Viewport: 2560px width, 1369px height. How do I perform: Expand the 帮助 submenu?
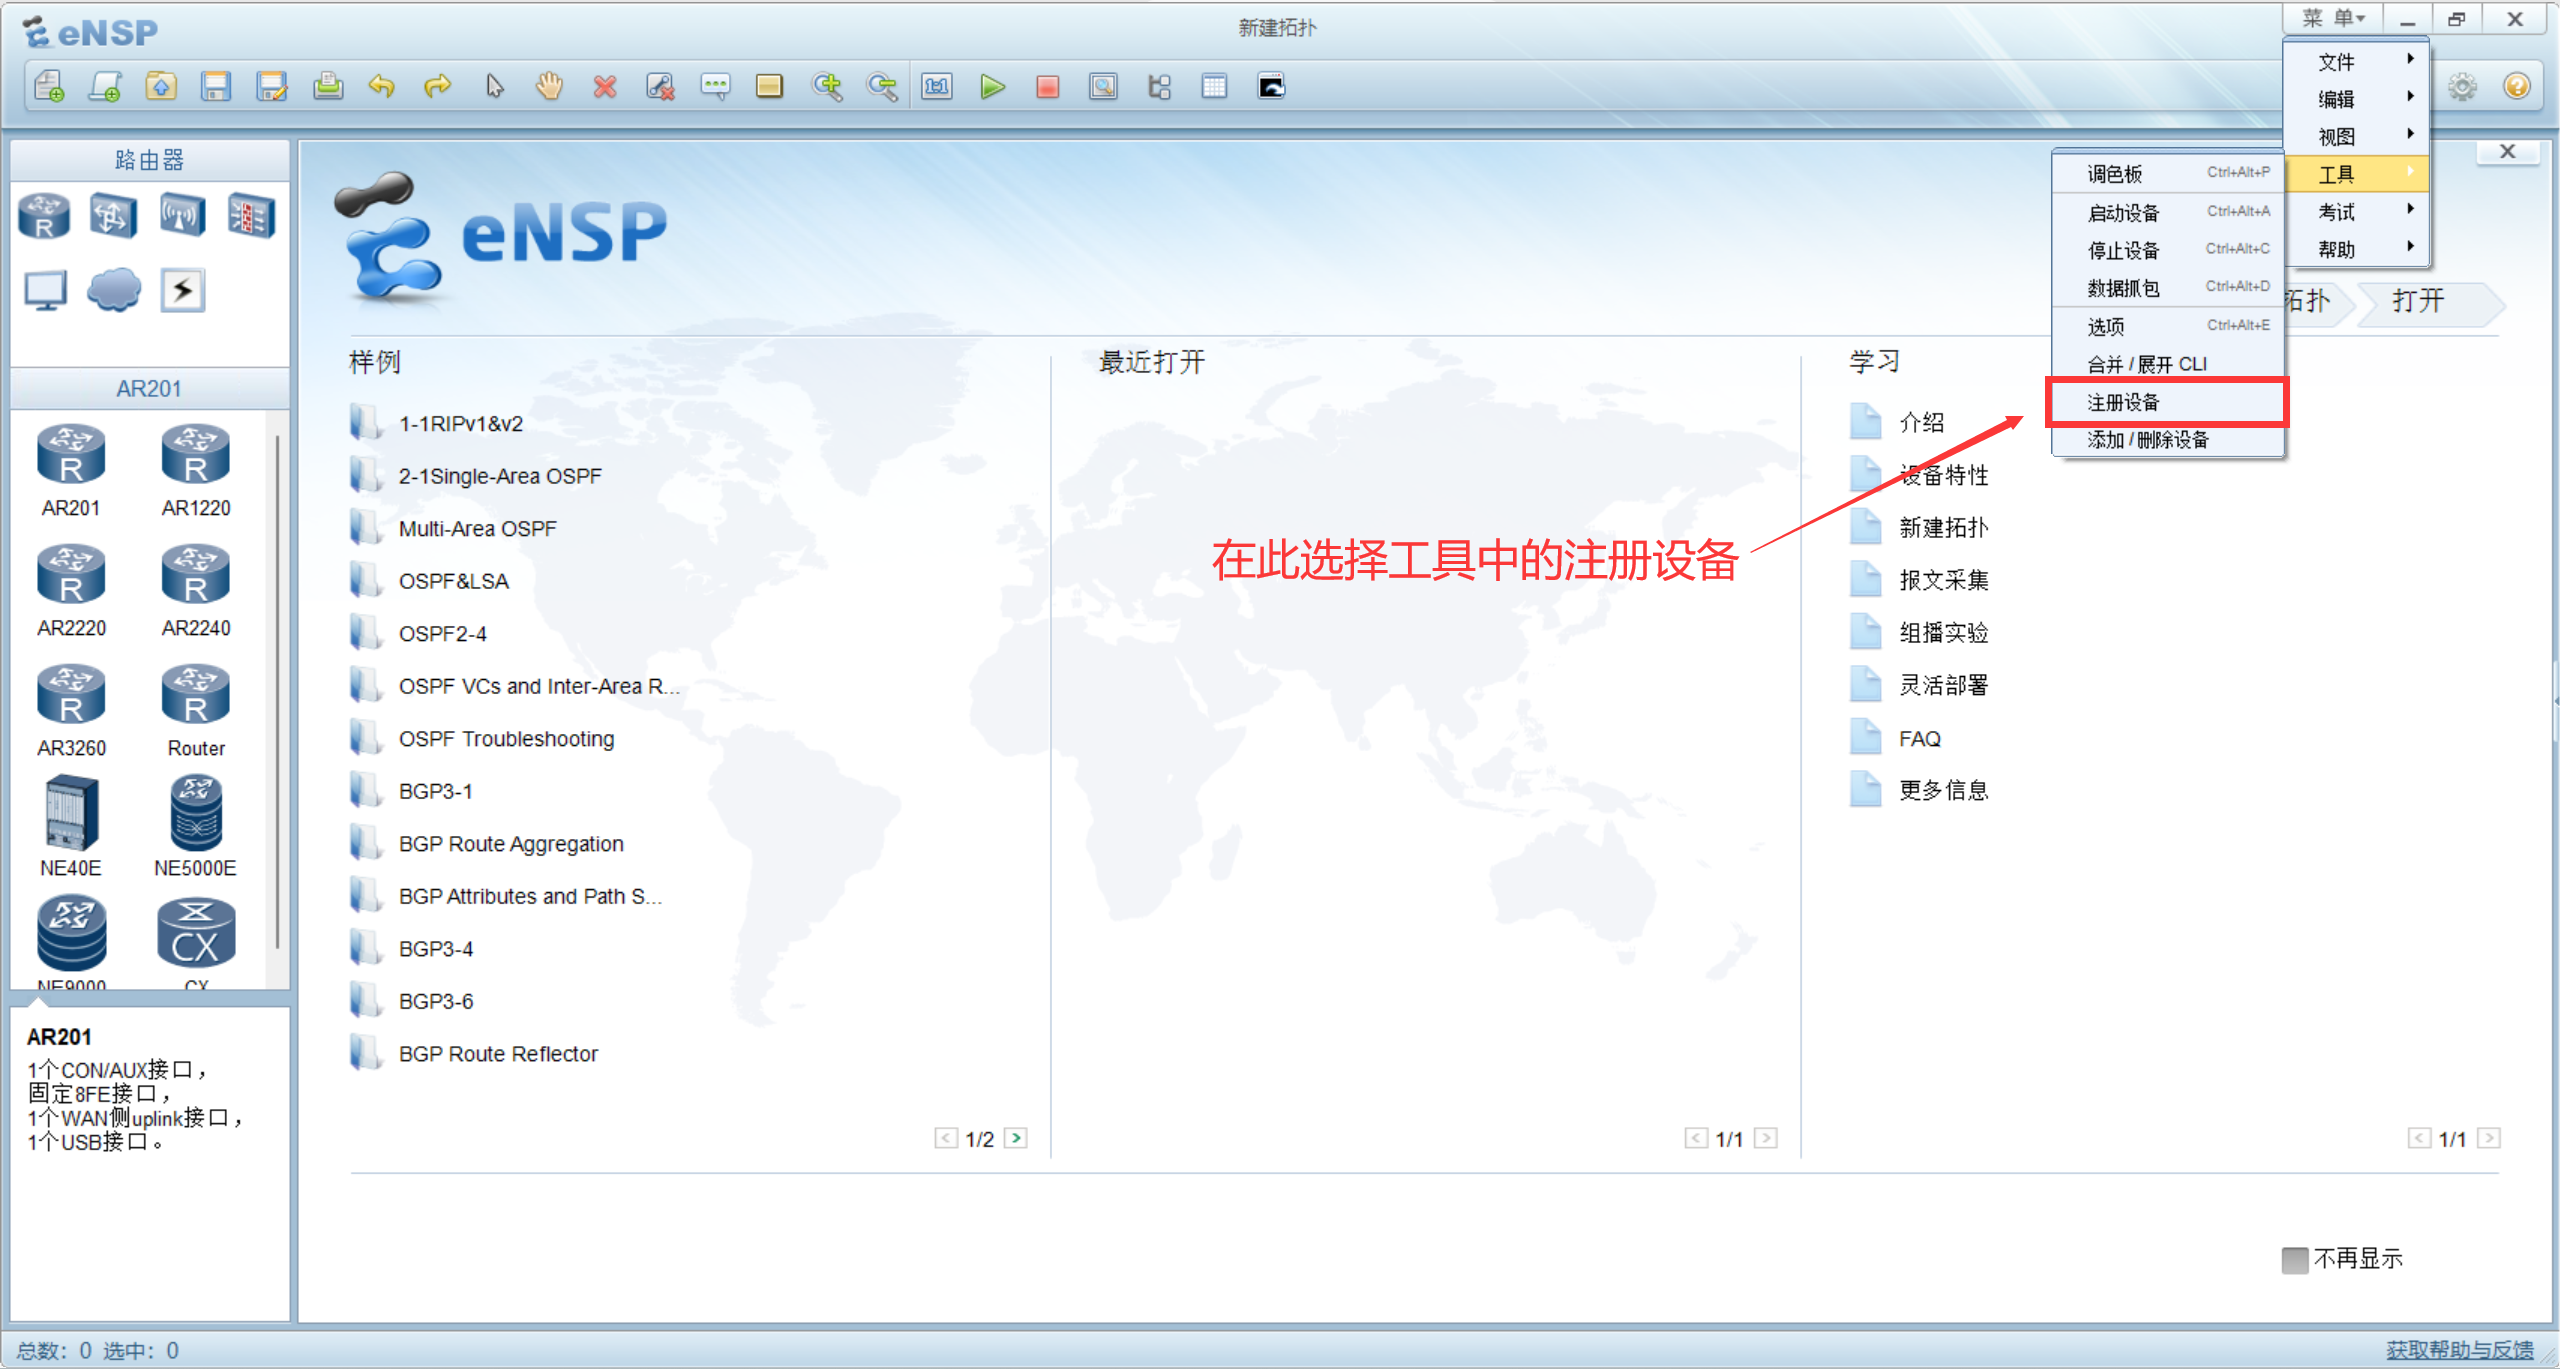point(2337,247)
